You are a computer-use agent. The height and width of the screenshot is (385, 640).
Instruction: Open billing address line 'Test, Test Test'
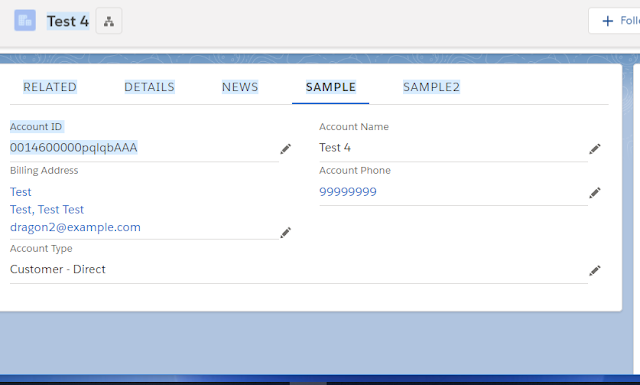pyautogui.click(x=47, y=209)
